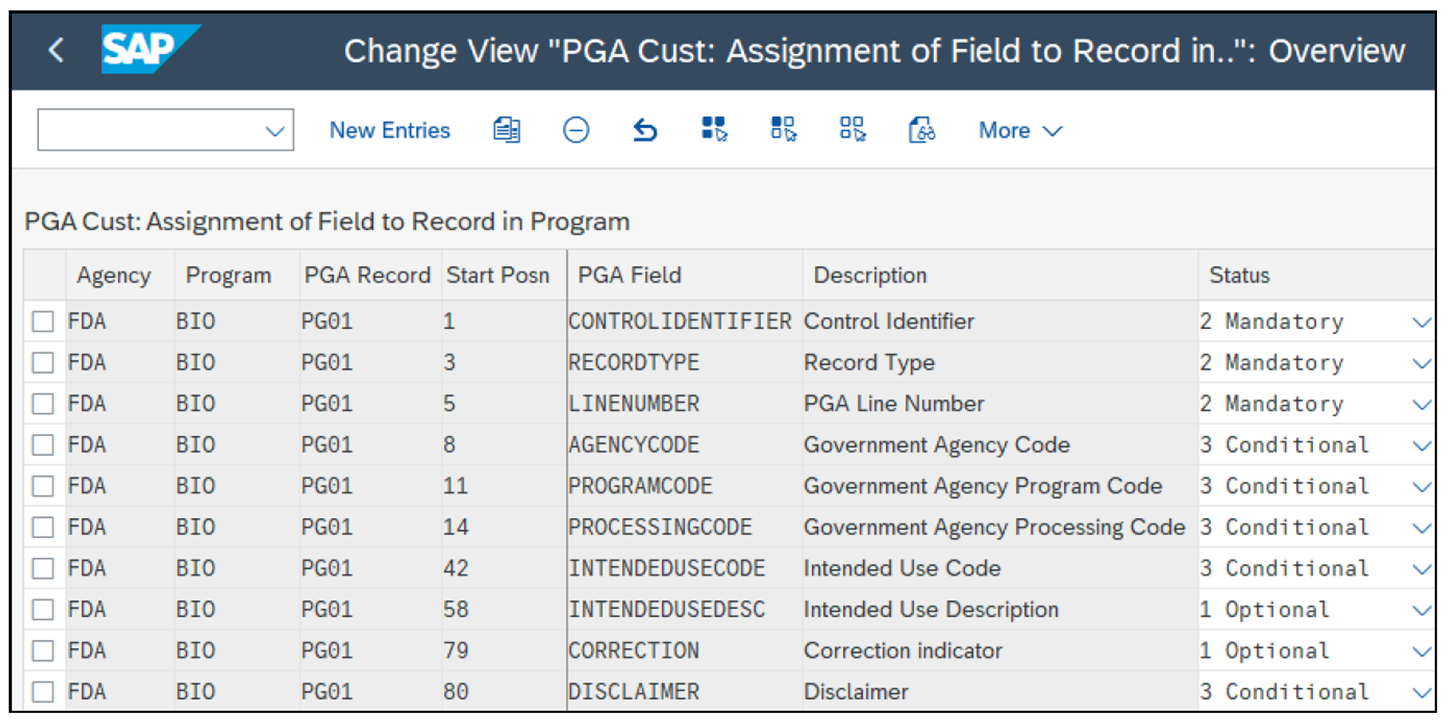Open the Status dropdown for RECORDTYPE
This screenshot has width=1449, height=723.
click(1422, 362)
